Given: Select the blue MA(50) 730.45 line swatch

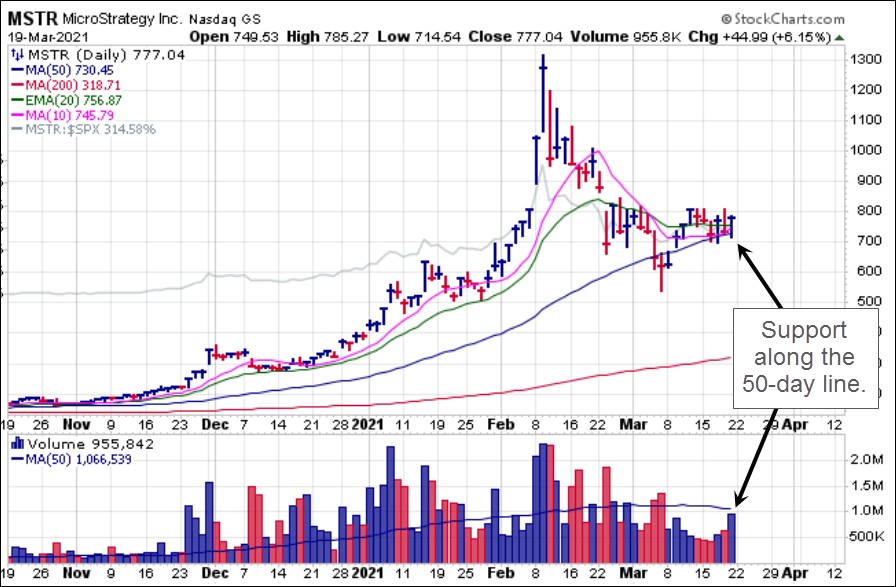Looking at the screenshot, I should click(18, 71).
